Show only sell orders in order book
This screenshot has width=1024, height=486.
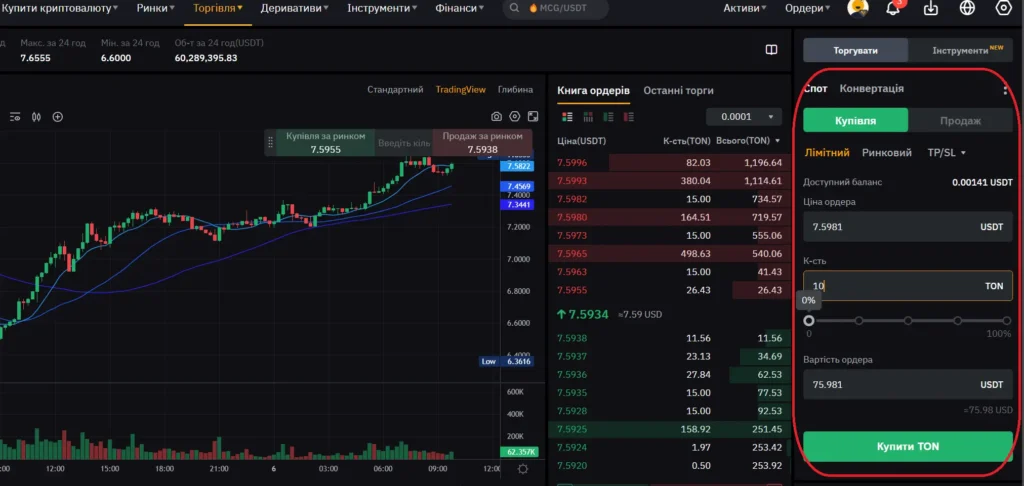coord(630,117)
